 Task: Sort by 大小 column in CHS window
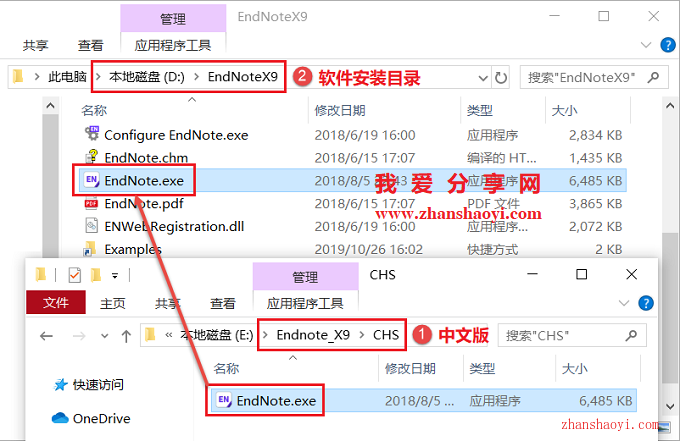575,369
